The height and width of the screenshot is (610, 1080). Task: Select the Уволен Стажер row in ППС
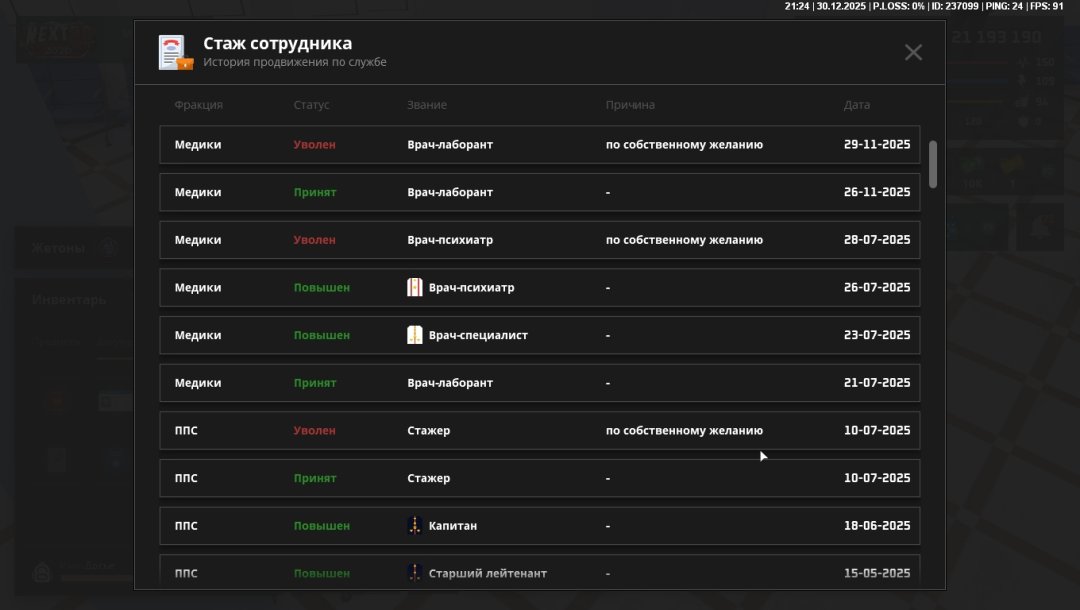tap(539, 431)
